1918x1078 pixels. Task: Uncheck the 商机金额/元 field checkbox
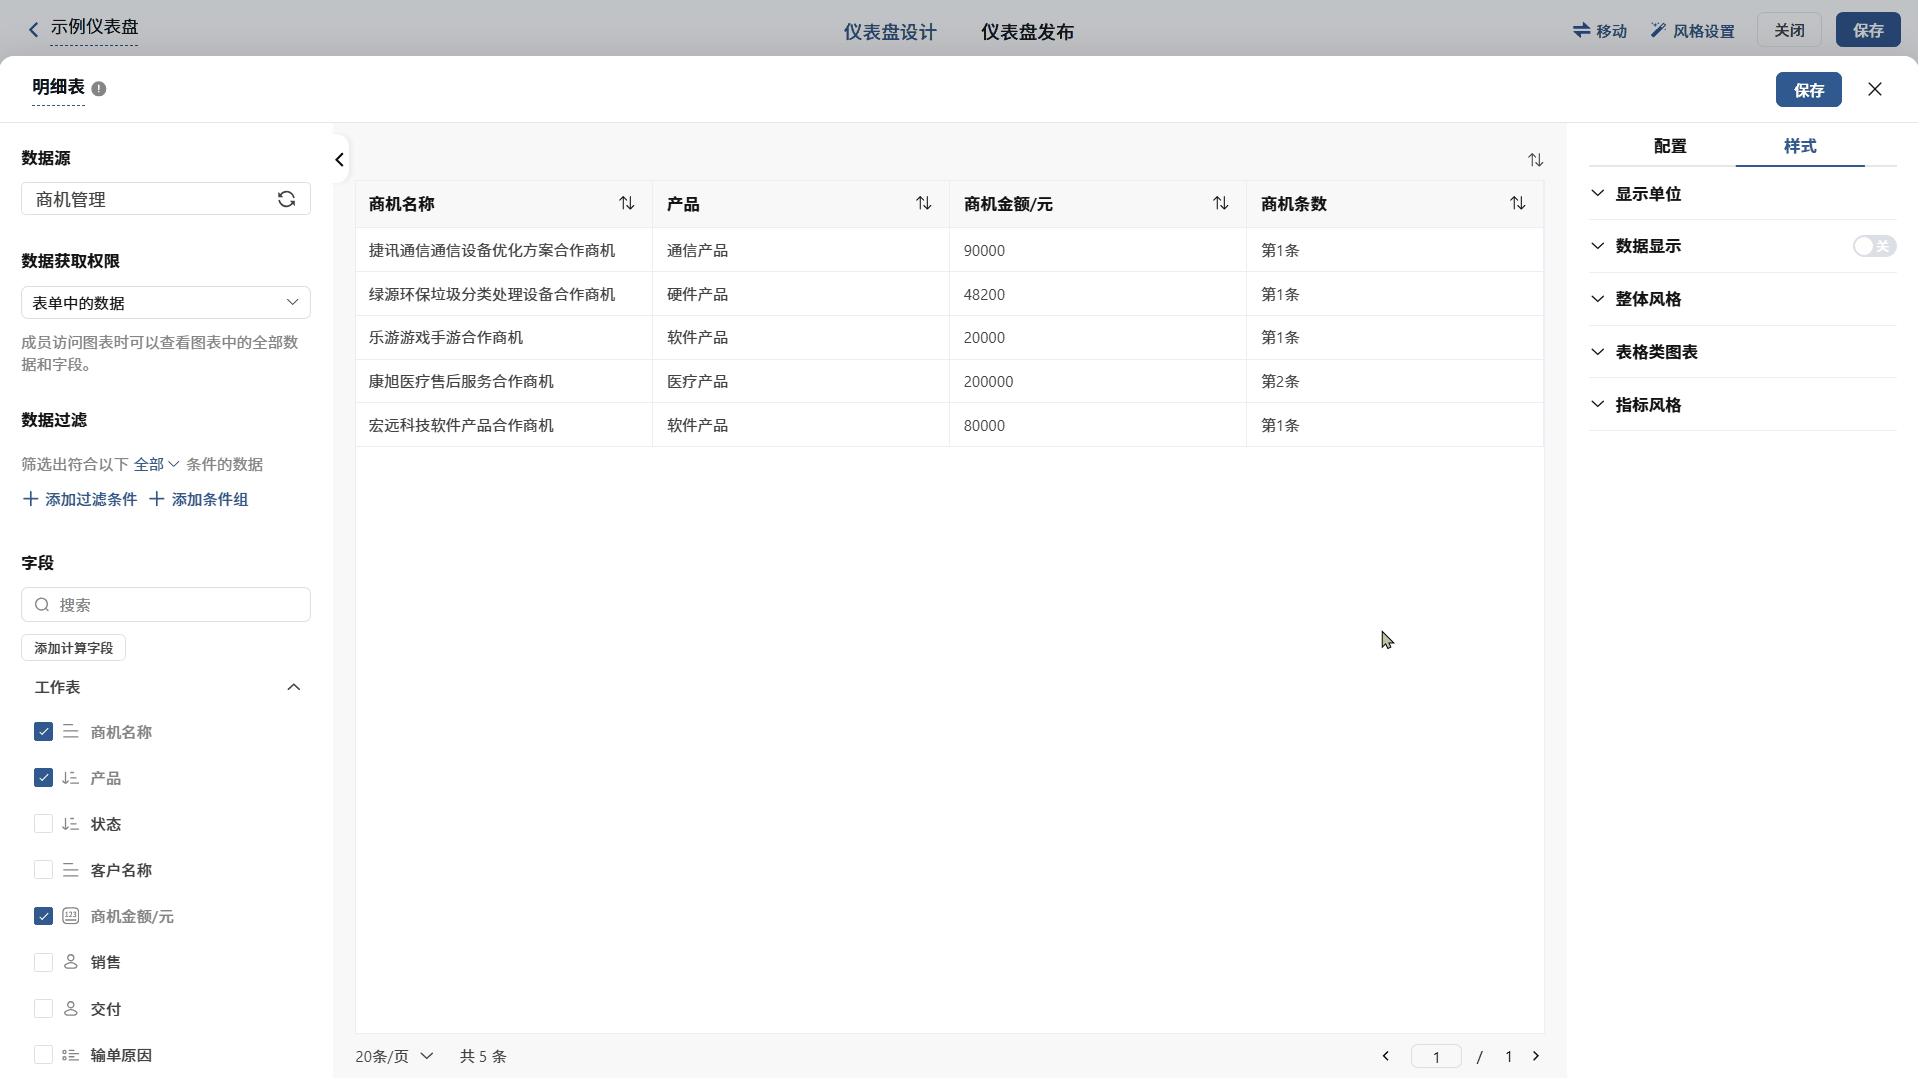click(43, 916)
